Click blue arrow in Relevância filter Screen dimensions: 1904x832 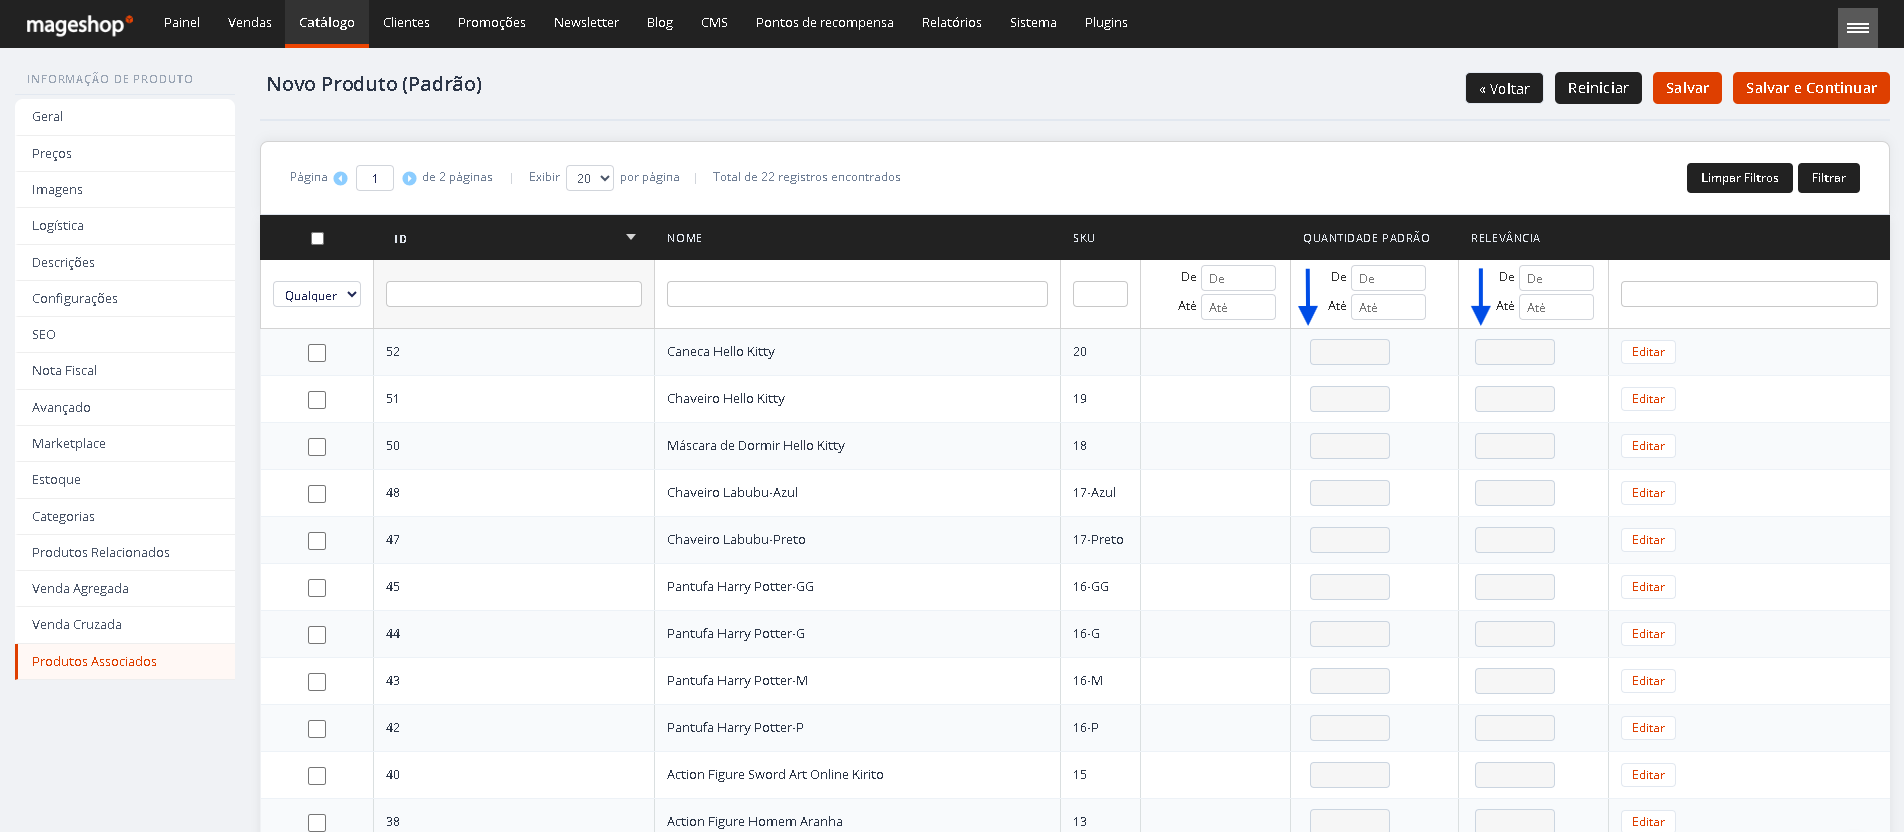tap(1480, 297)
